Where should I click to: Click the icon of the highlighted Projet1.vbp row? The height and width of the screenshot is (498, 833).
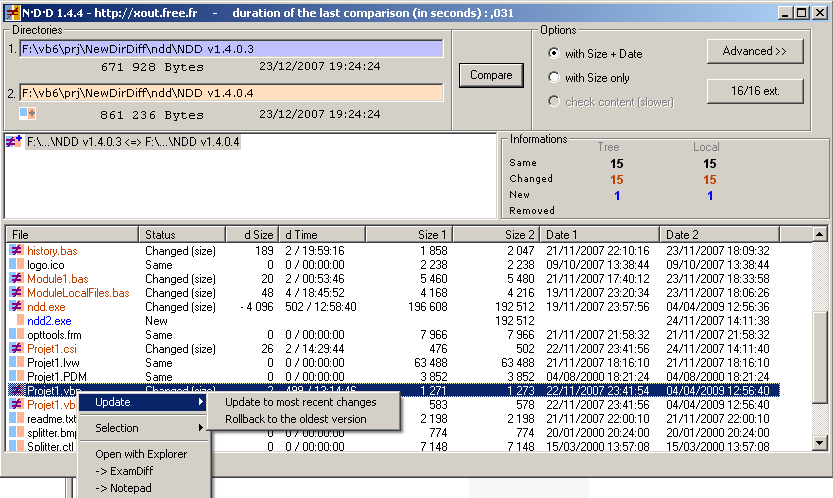tap(16, 390)
